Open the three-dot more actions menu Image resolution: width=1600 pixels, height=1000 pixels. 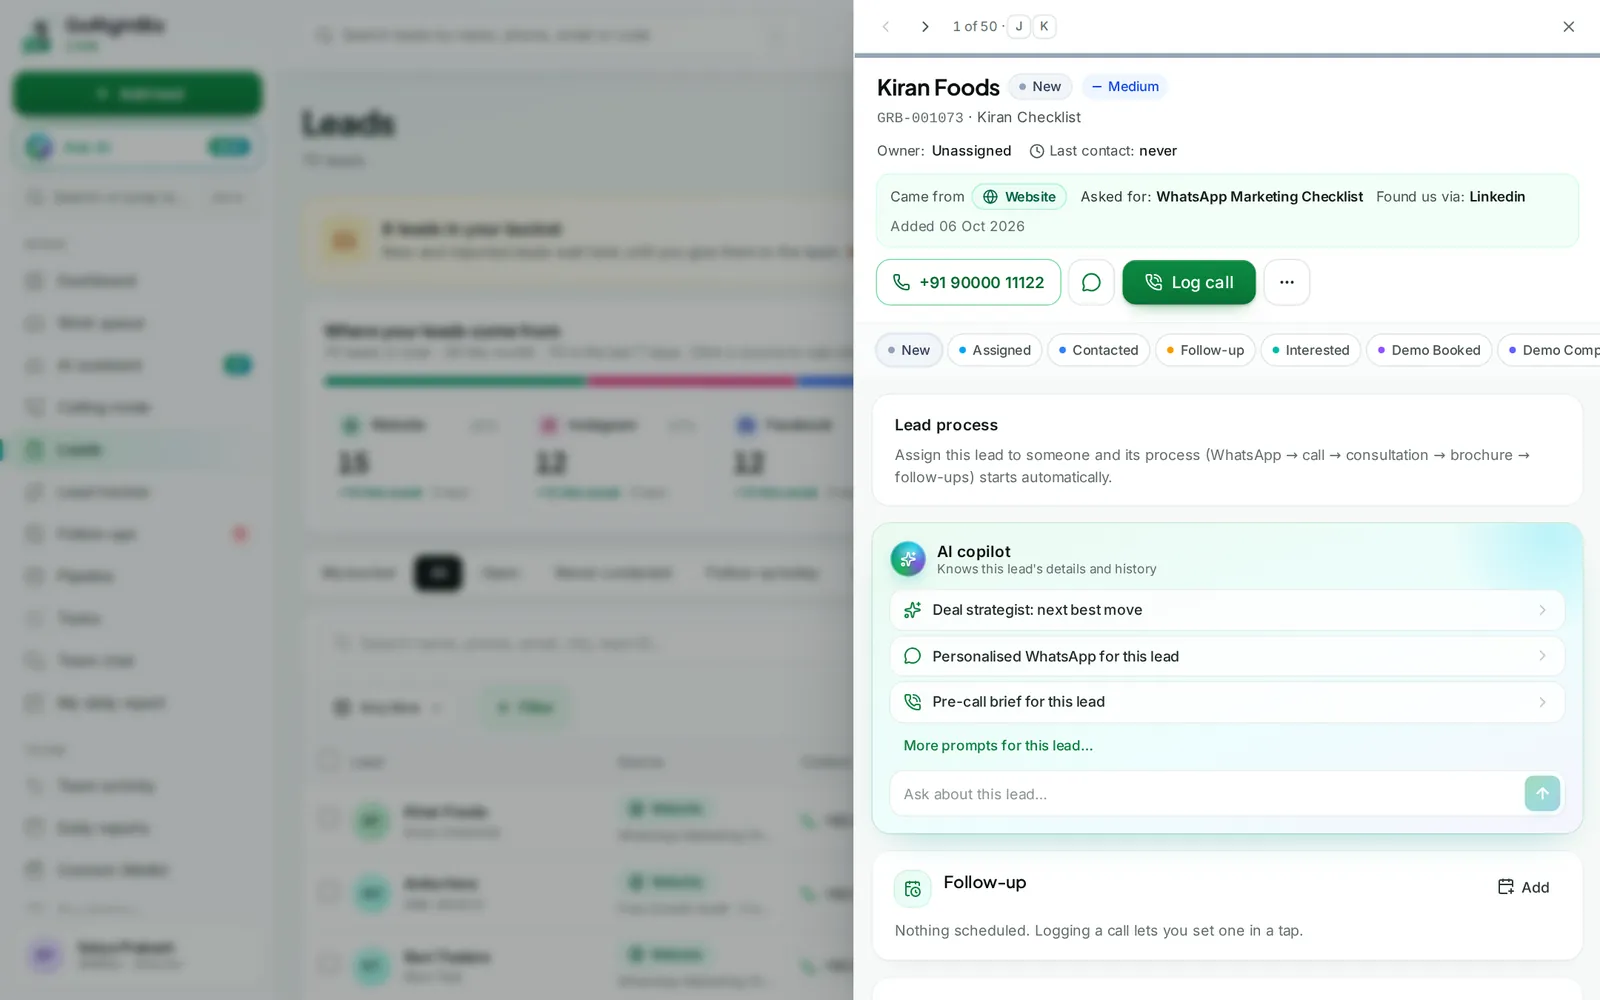tap(1287, 283)
